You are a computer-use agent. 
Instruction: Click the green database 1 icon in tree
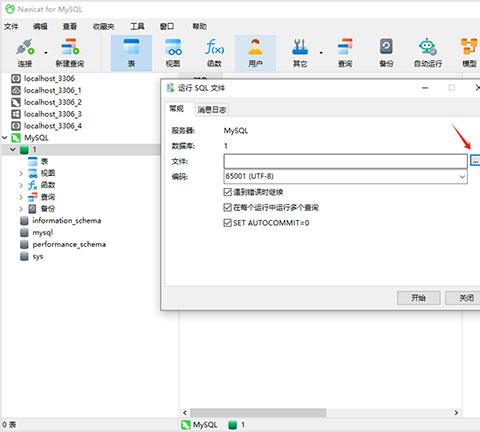click(x=24, y=150)
